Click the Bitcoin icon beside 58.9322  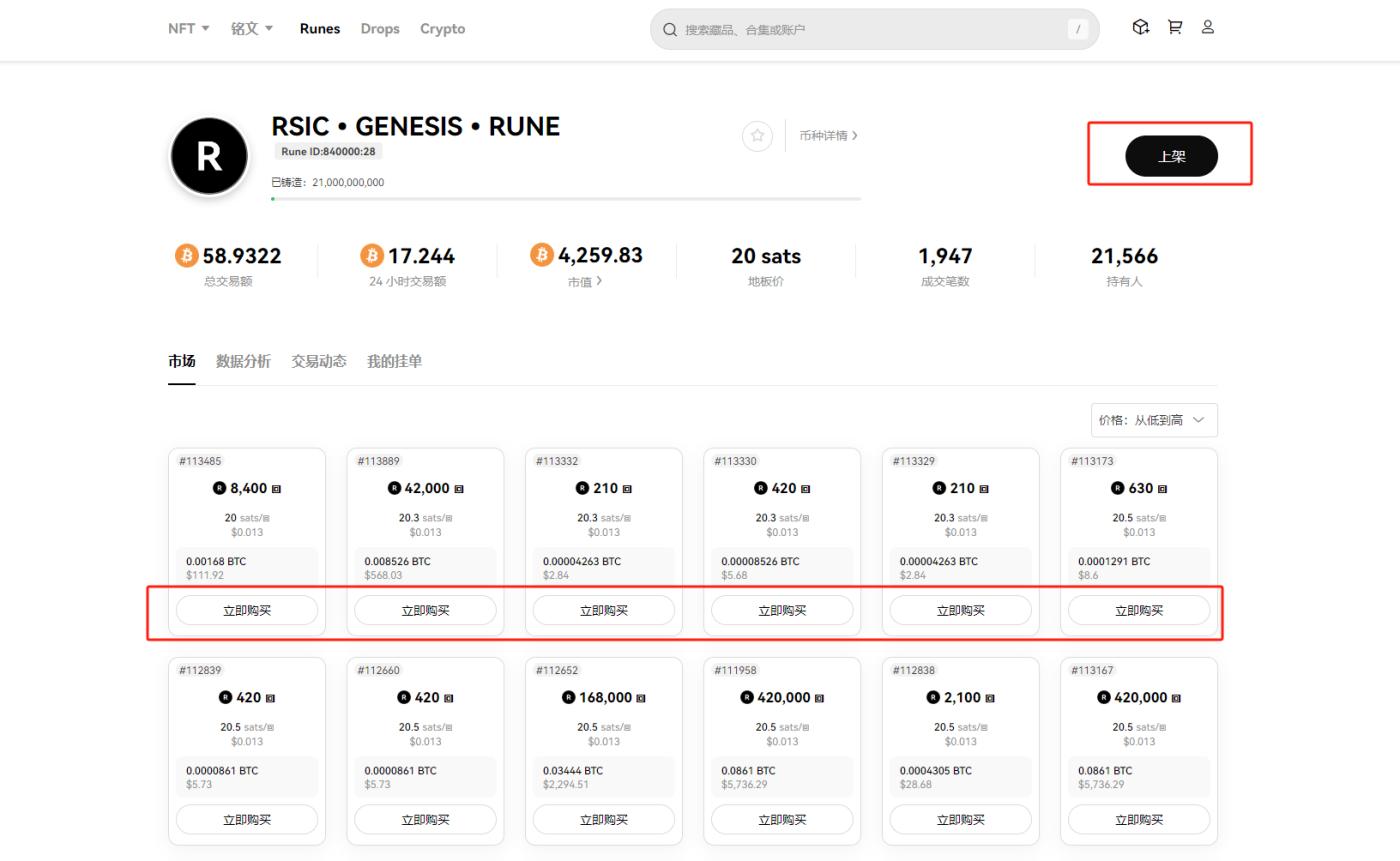(186, 256)
